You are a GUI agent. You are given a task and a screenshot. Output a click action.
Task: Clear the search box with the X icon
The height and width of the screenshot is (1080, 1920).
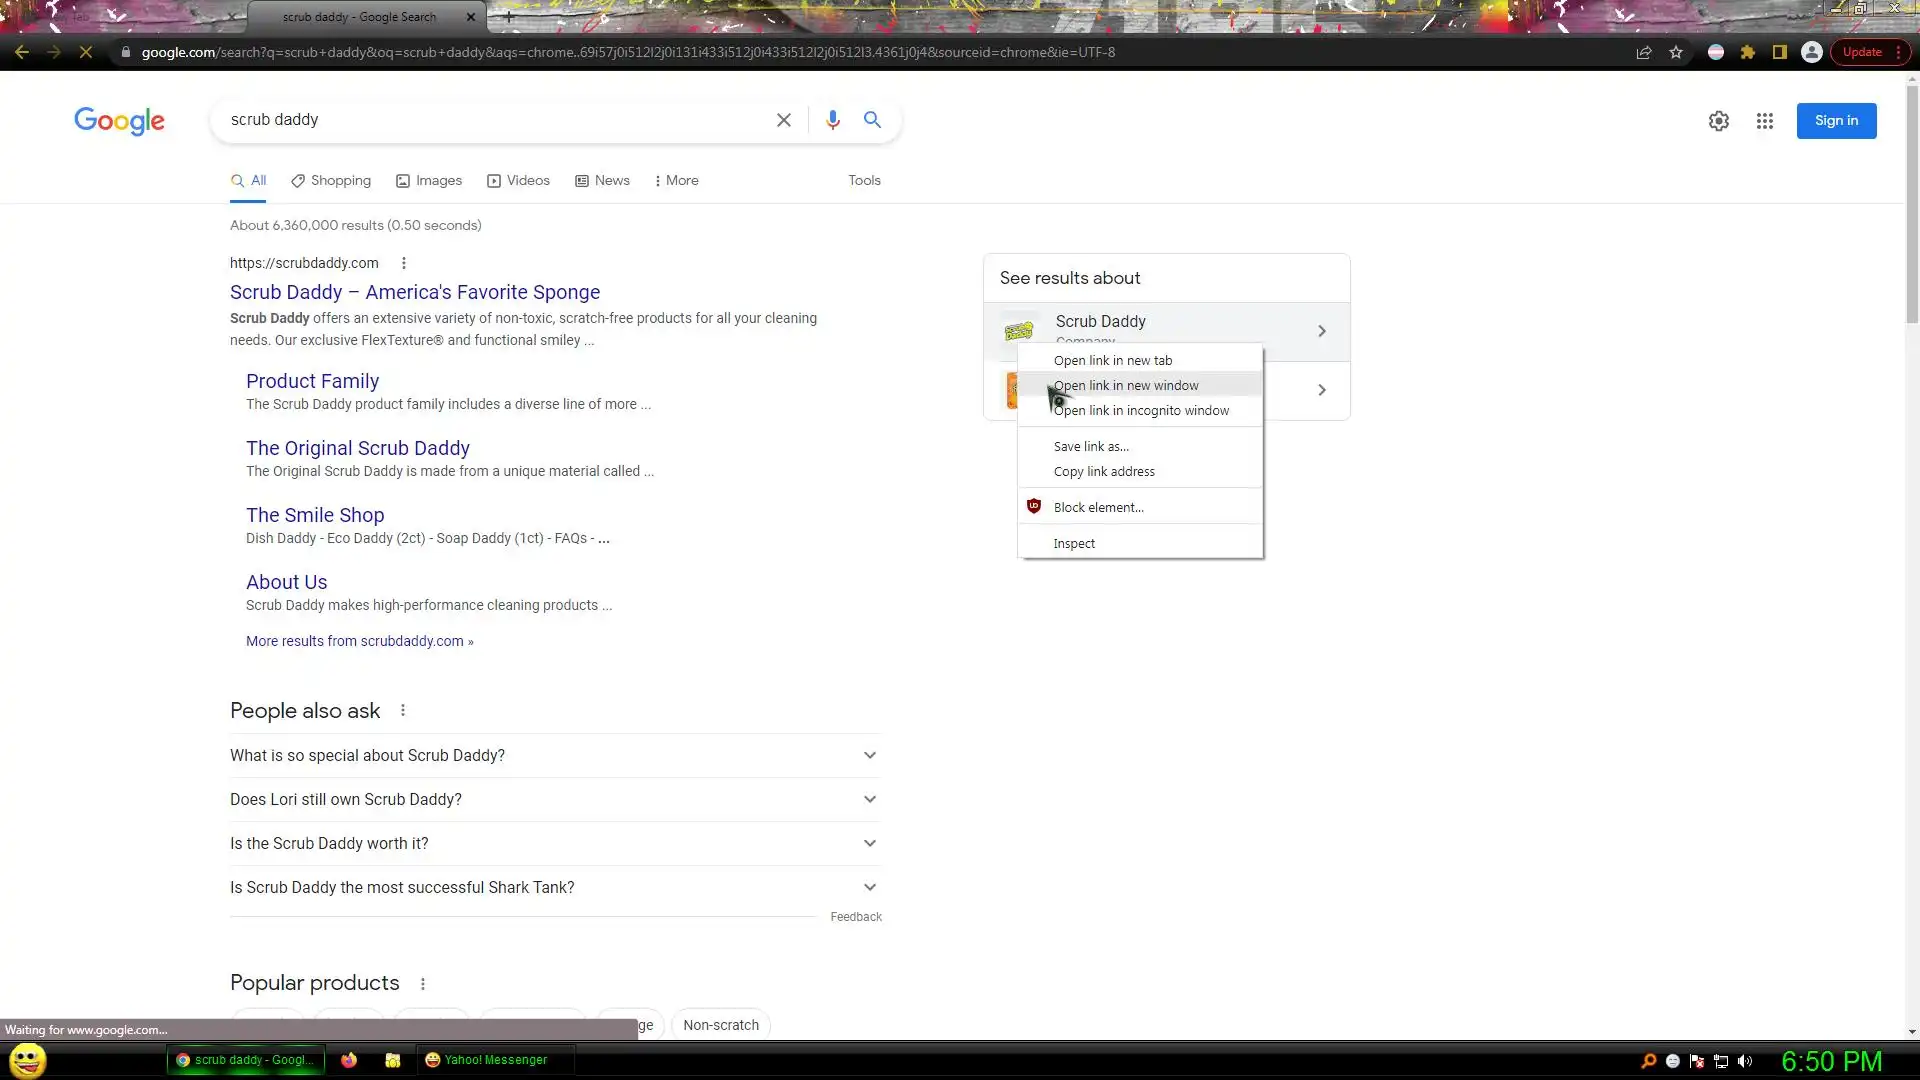(784, 120)
